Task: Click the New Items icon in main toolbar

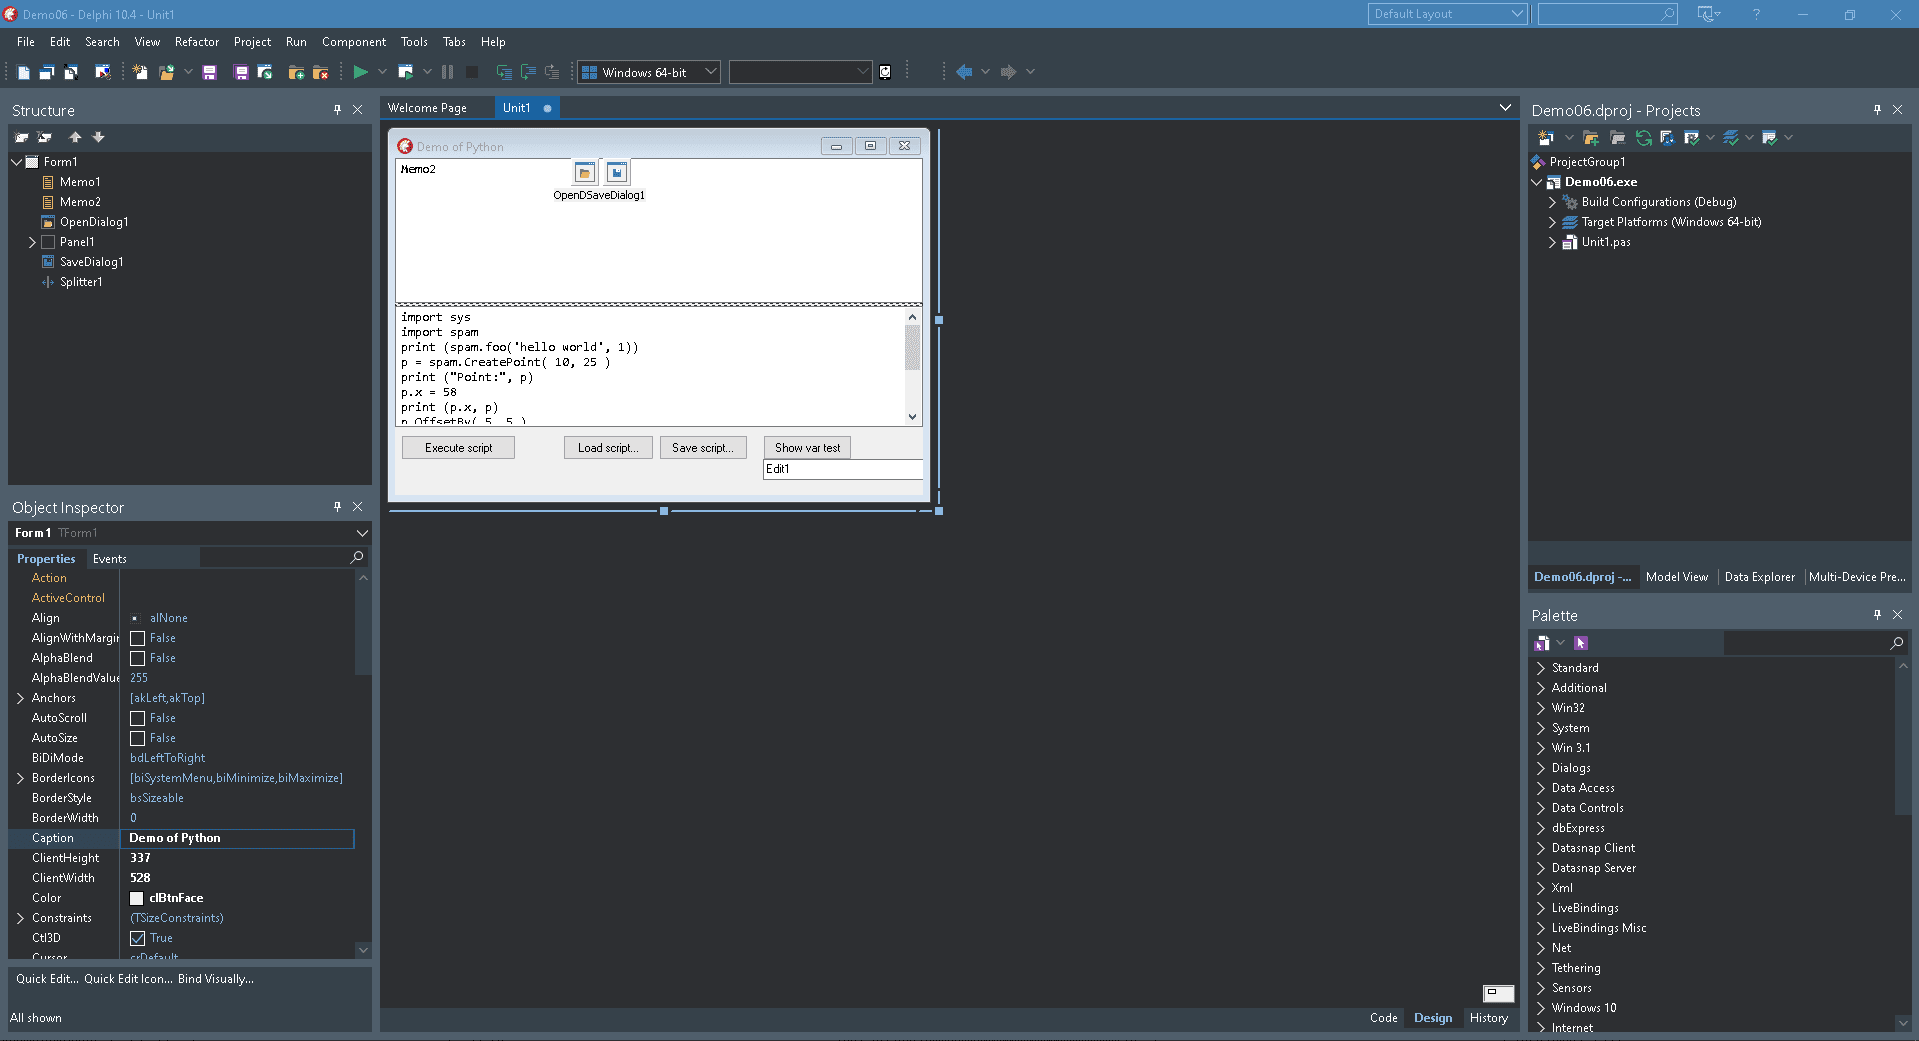Action: pyautogui.click(x=140, y=72)
